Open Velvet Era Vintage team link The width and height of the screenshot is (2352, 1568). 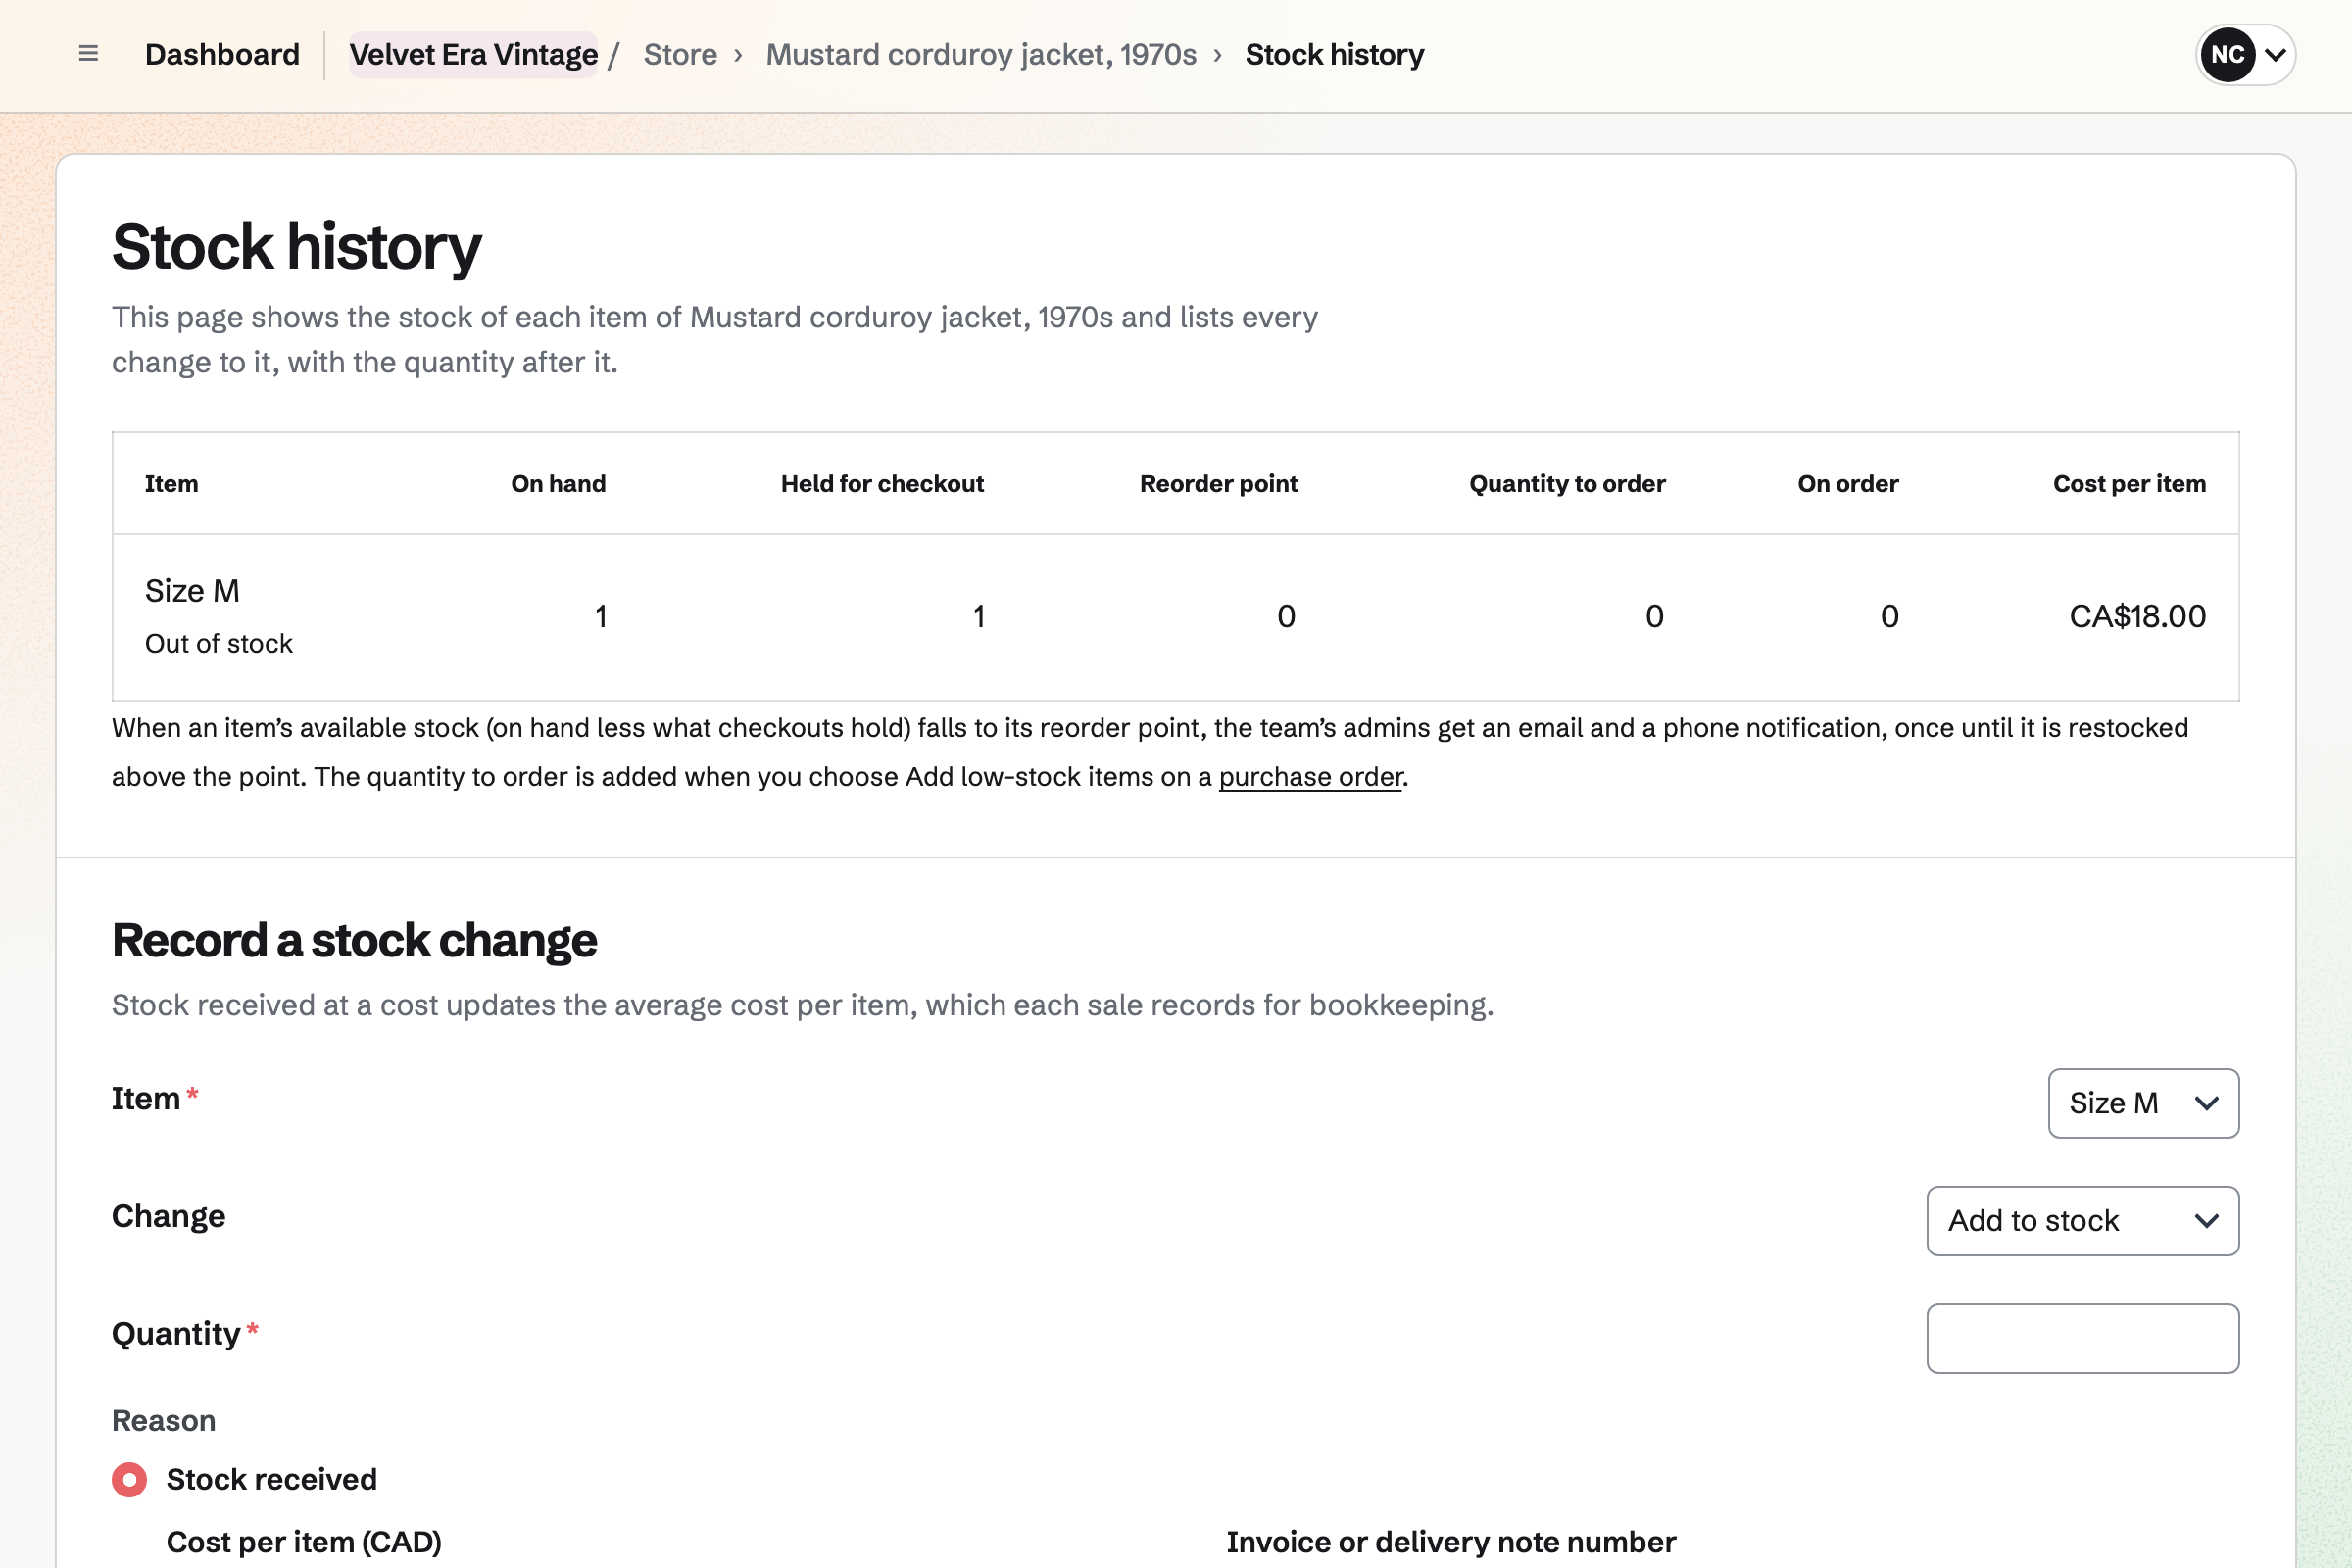click(x=474, y=54)
